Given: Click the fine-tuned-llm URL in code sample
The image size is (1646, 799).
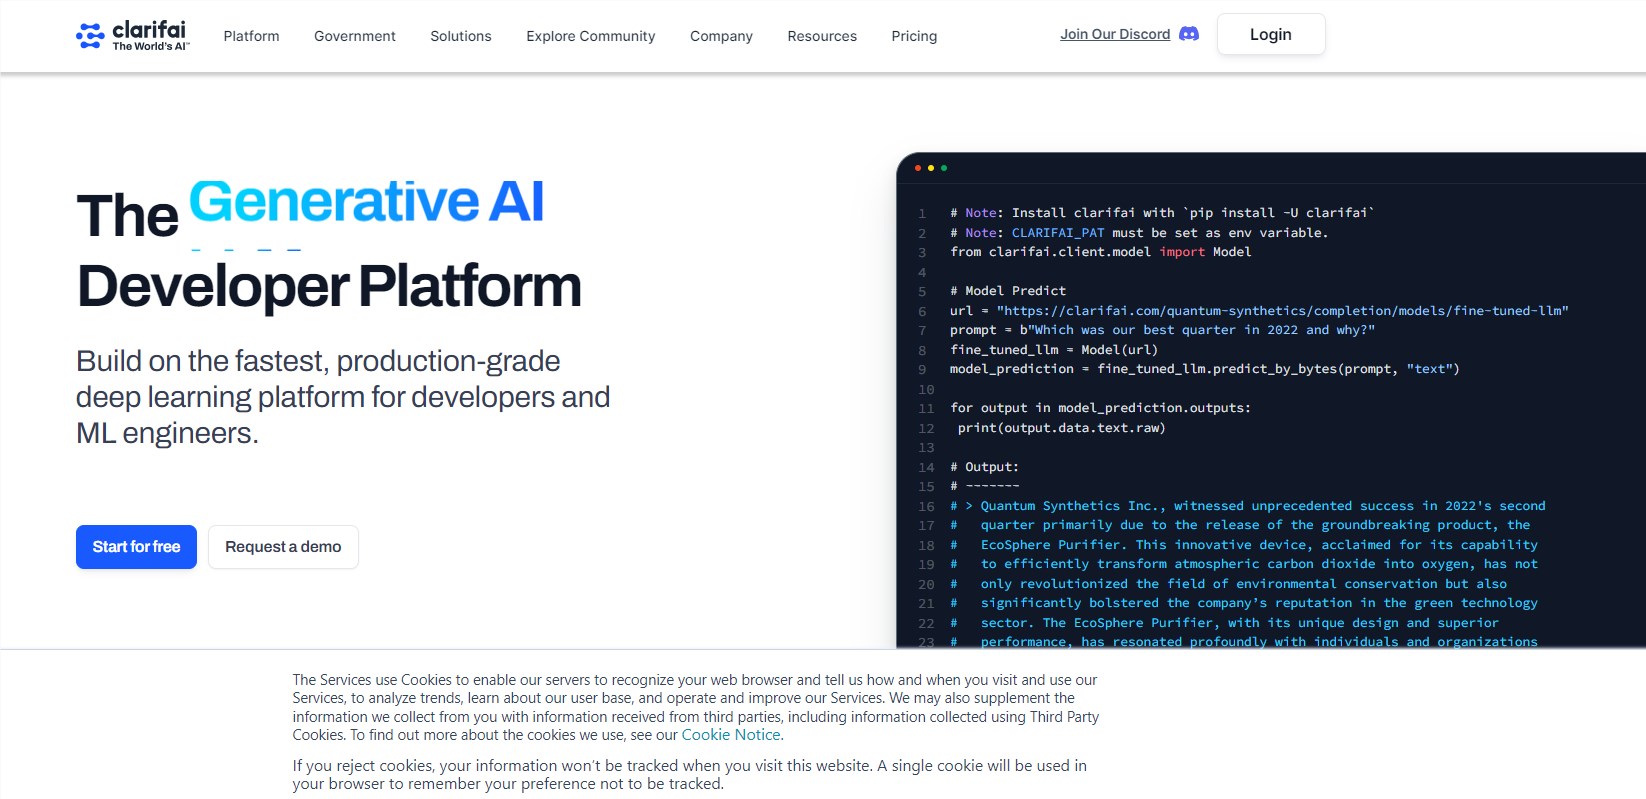Looking at the screenshot, I should 1281,311.
